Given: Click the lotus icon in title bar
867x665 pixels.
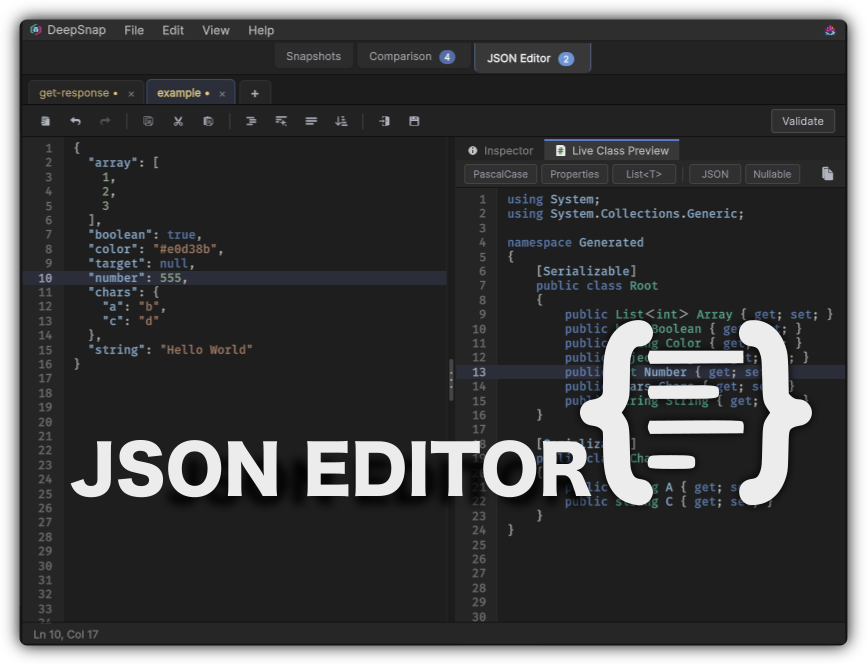Looking at the screenshot, I should point(830,30).
